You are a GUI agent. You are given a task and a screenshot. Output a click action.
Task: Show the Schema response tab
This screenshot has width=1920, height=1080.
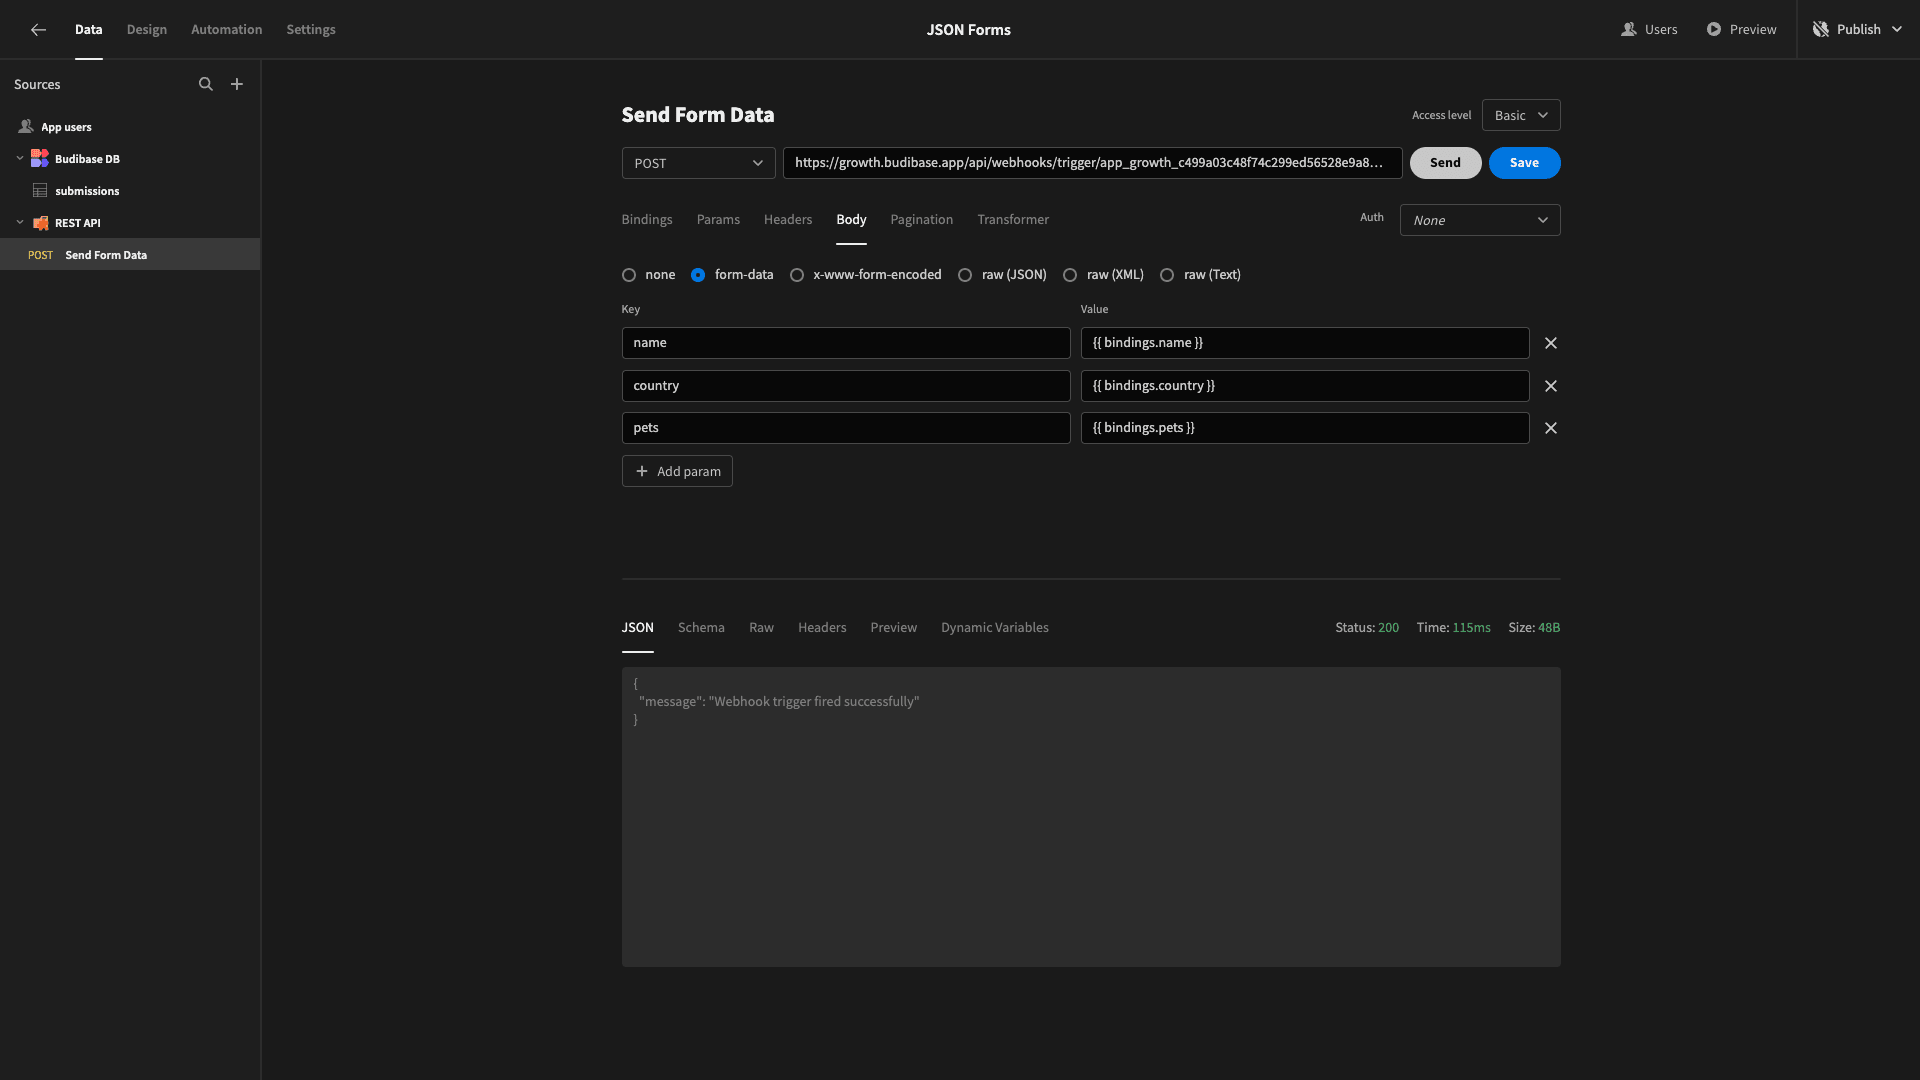[701, 628]
